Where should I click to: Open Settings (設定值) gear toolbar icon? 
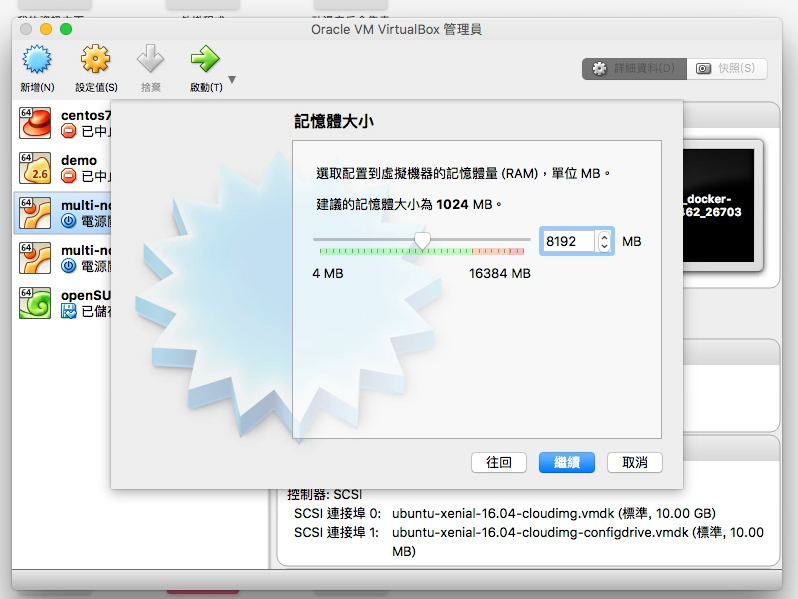click(95, 60)
